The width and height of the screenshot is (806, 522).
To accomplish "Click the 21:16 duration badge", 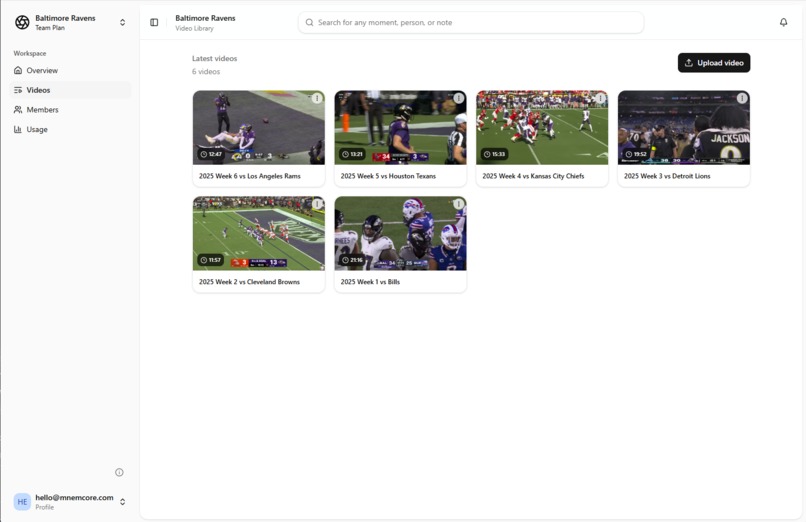I will pos(353,260).
